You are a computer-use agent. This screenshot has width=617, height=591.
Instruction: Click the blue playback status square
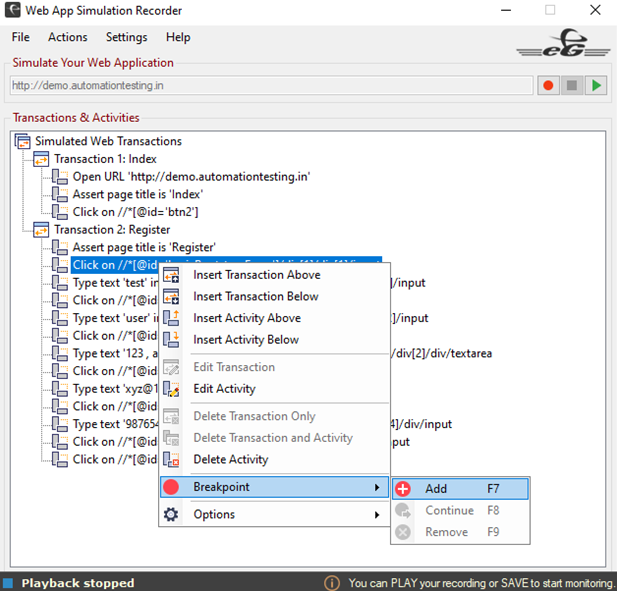(x=8, y=583)
